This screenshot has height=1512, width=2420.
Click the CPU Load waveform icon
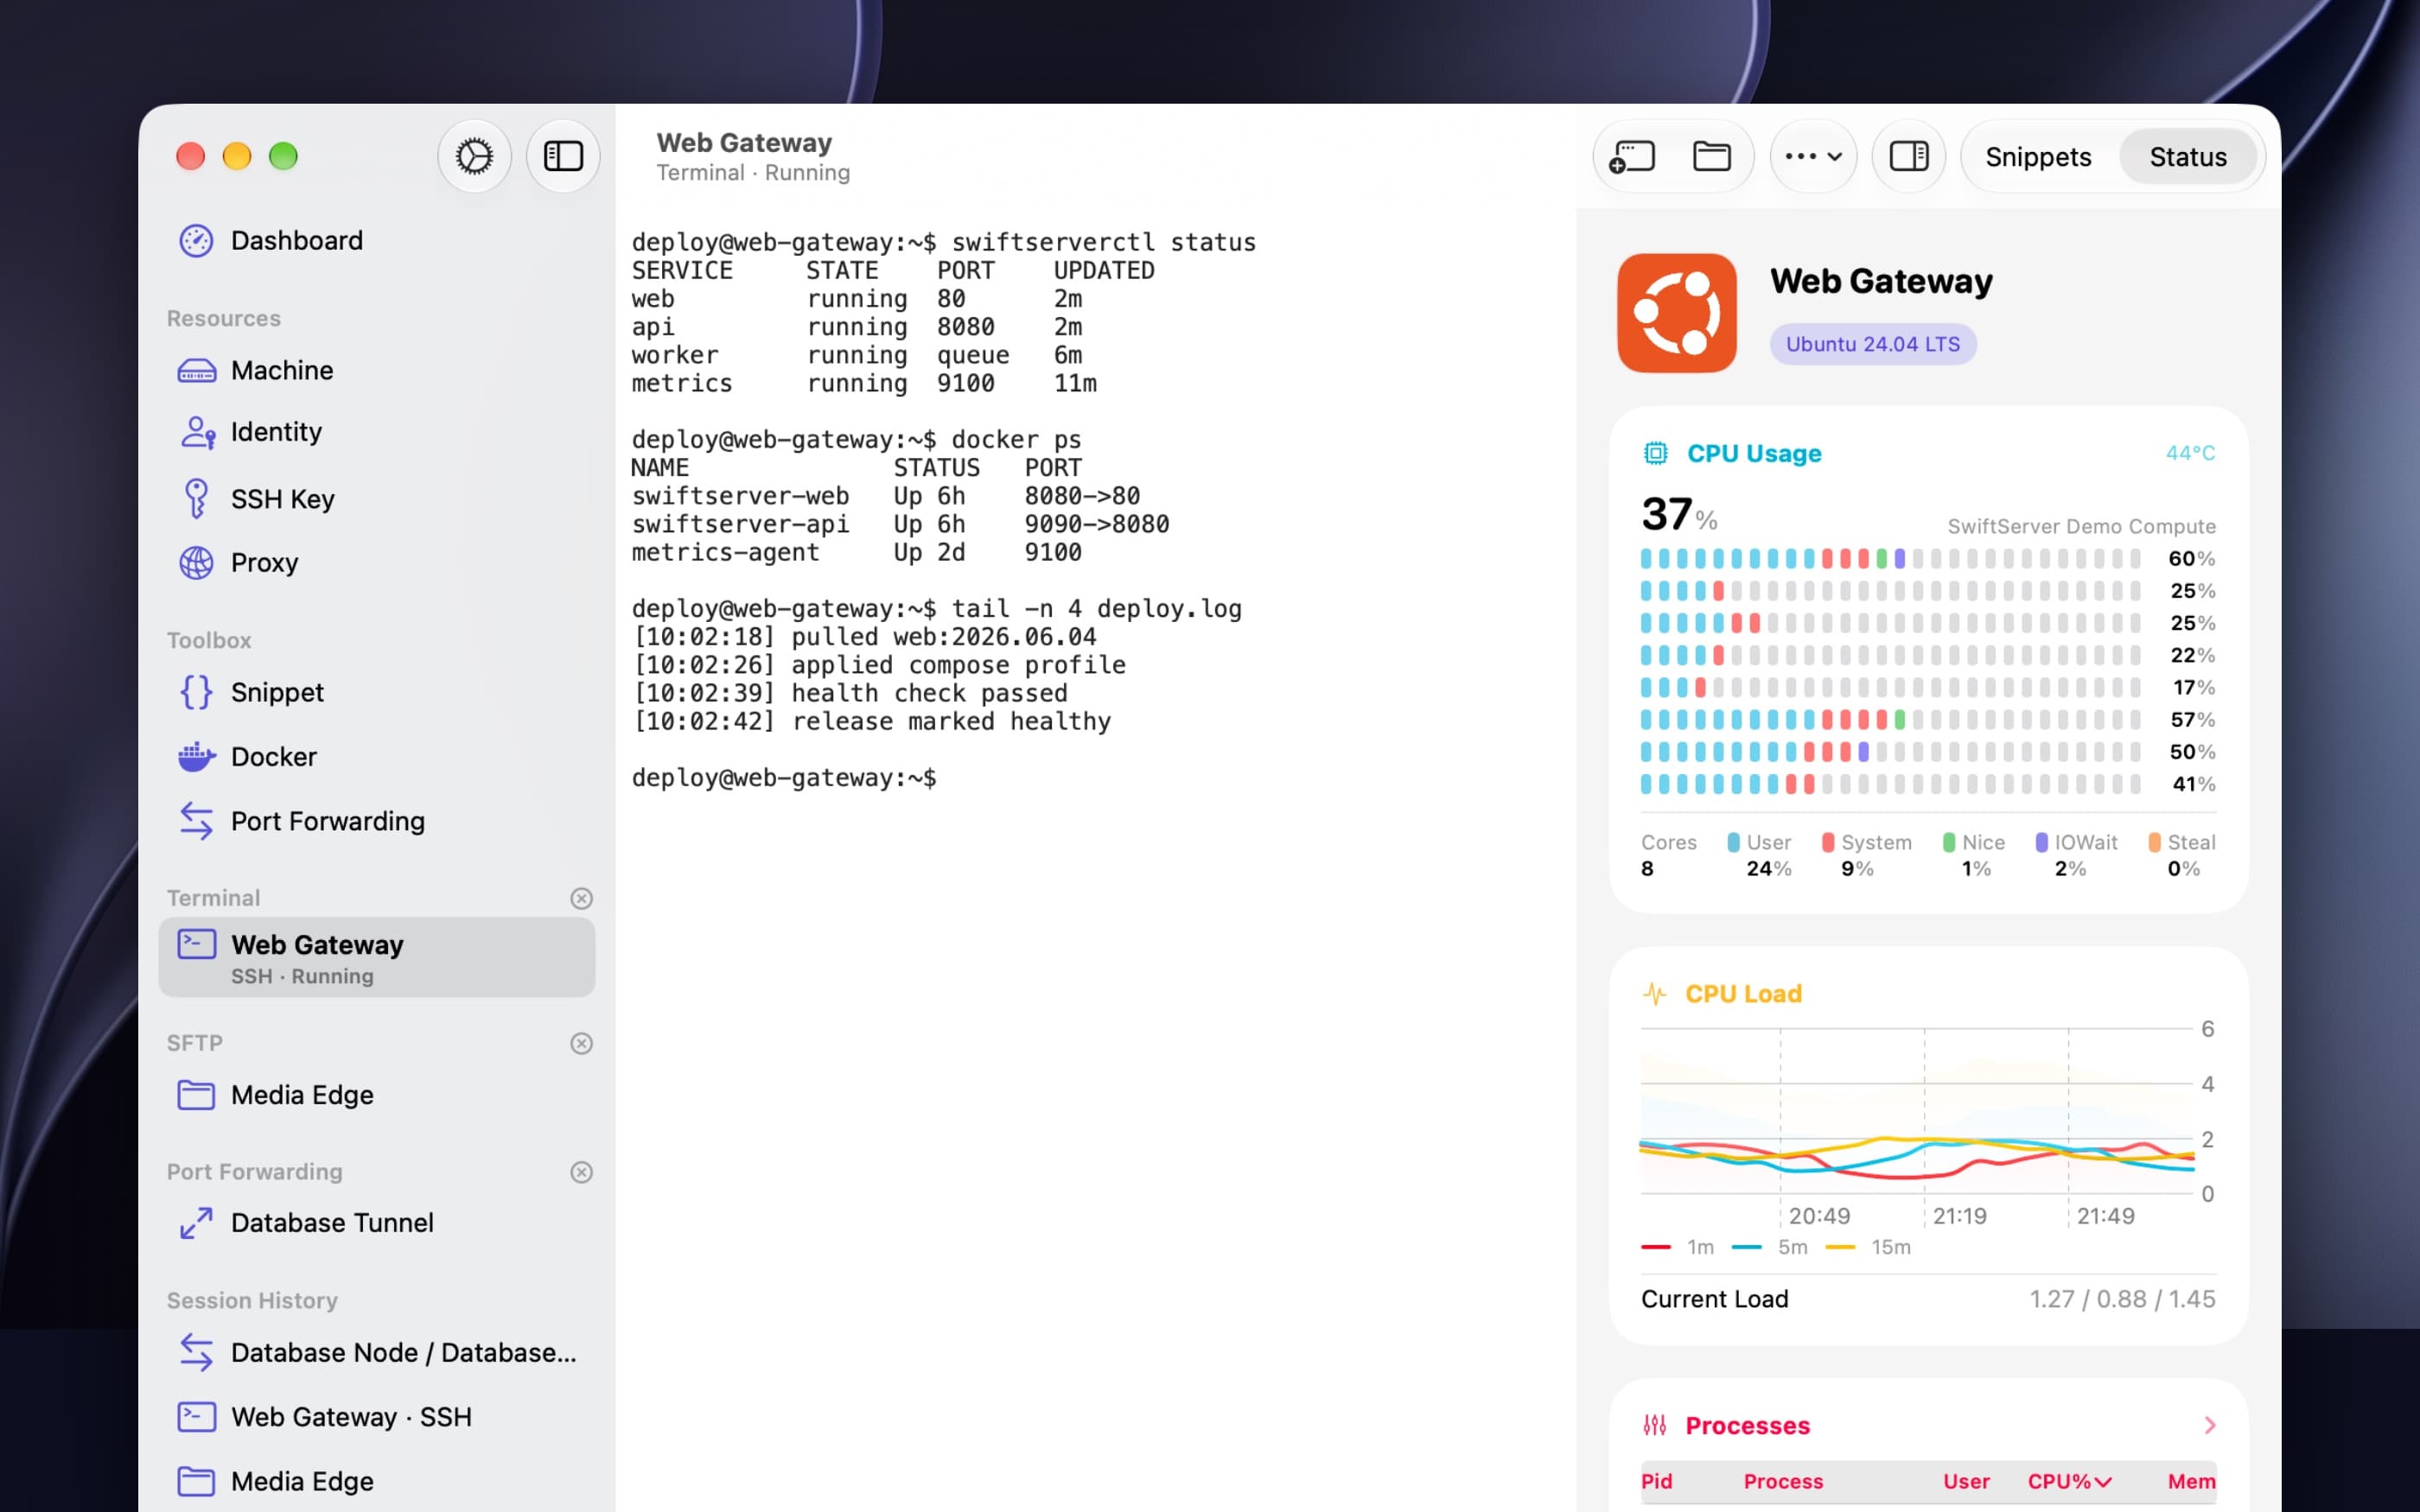click(1655, 994)
